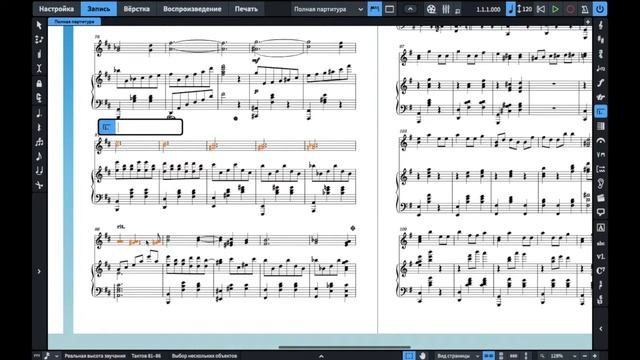
Task: Click the fingering tool in right toolbox
Action: tap(600, 285)
